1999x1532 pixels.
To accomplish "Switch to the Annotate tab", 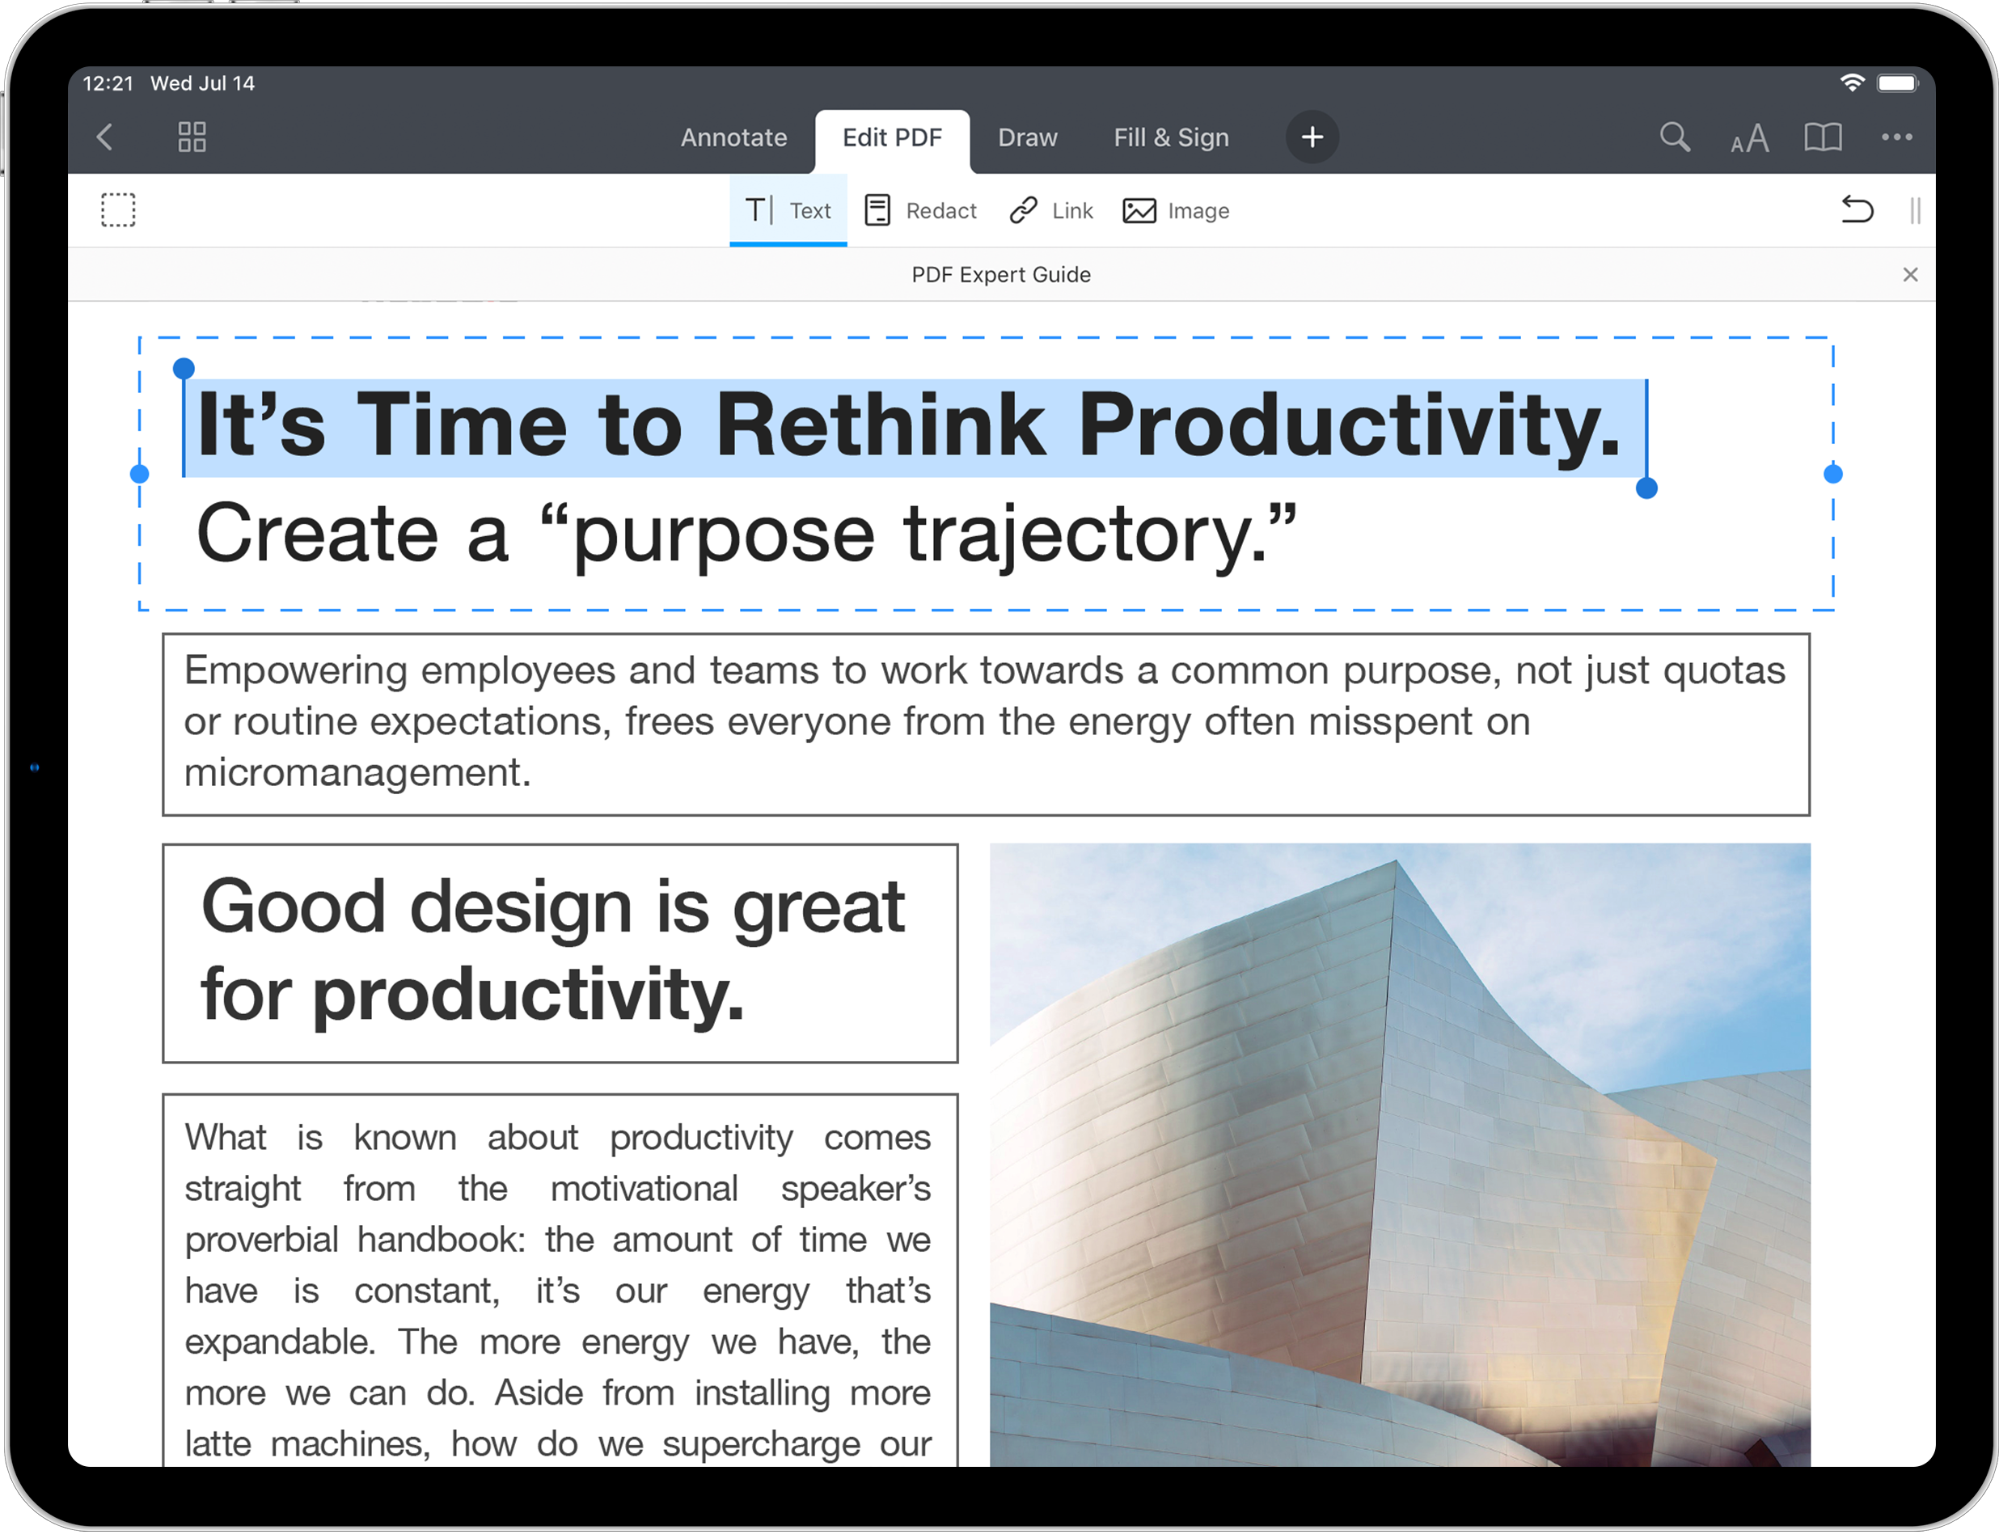I will (727, 137).
